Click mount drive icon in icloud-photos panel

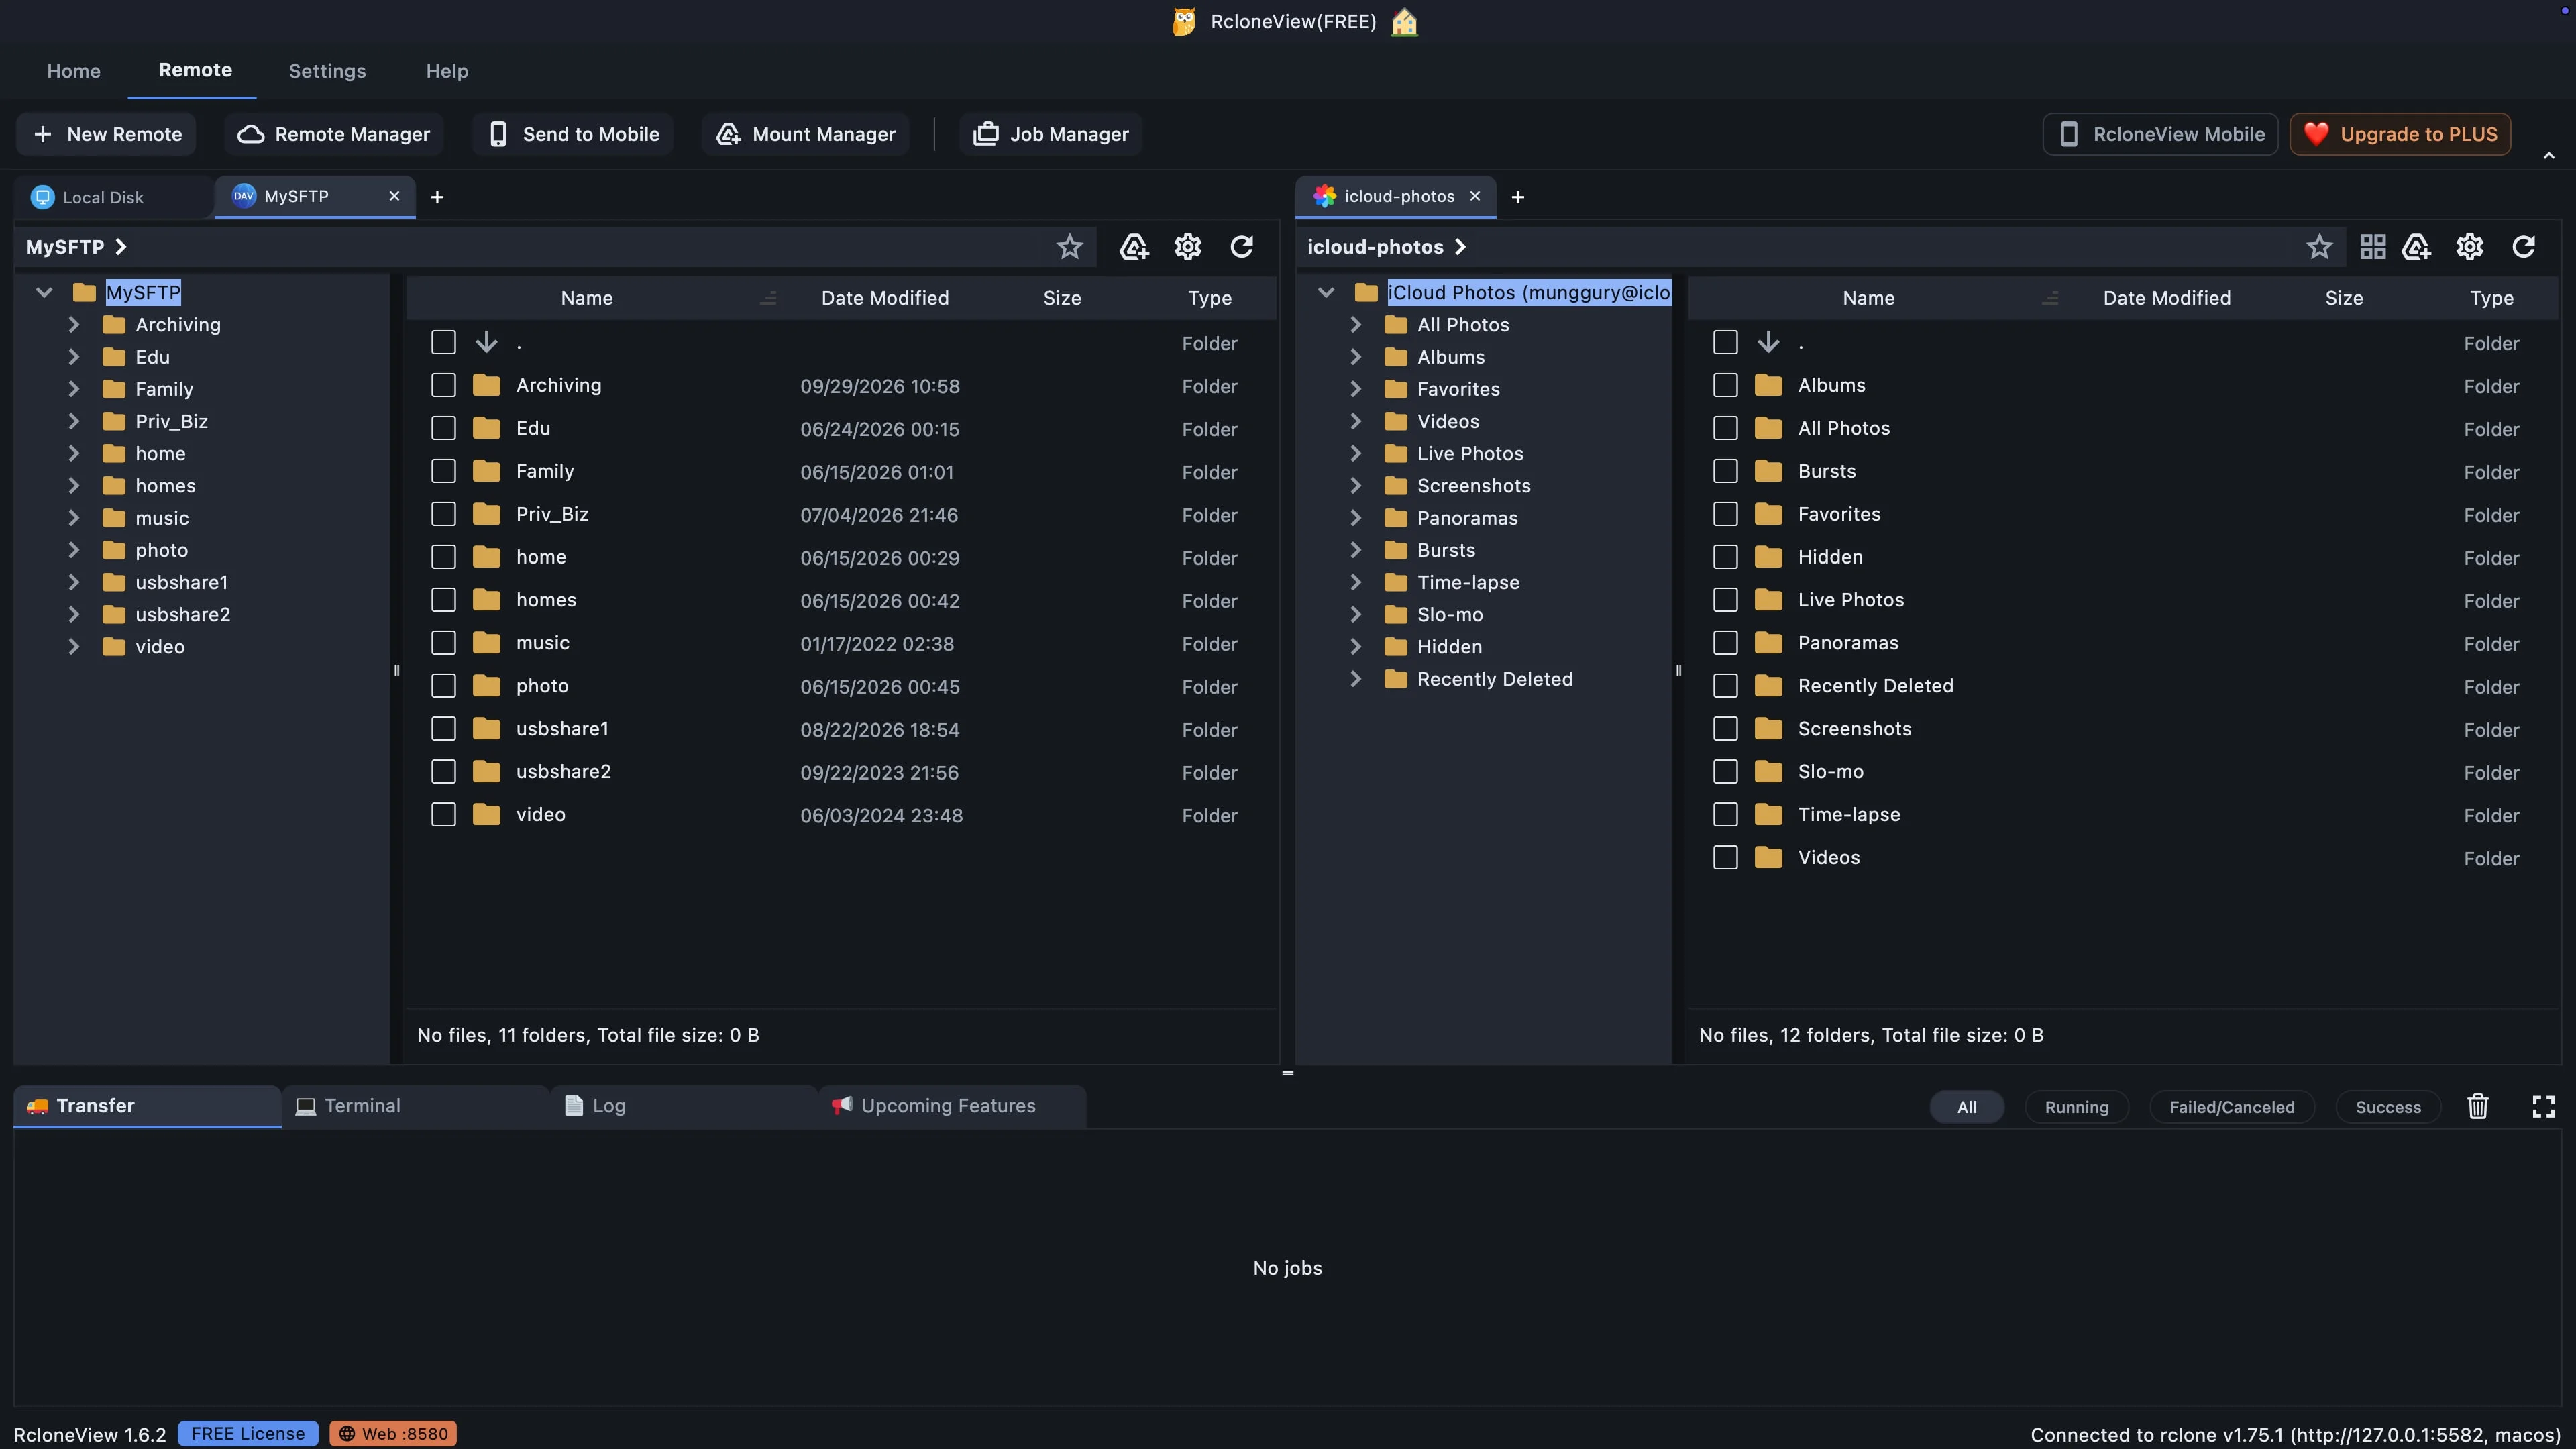click(2416, 247)
